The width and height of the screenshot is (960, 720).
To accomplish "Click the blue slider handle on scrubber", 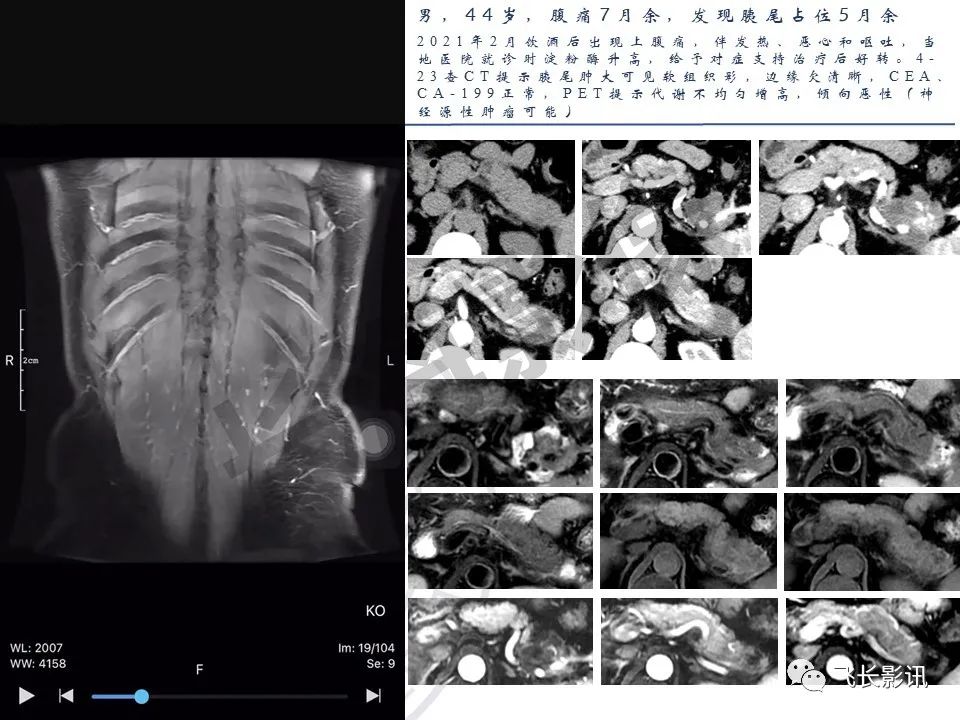I will click(x=141, y=696).
